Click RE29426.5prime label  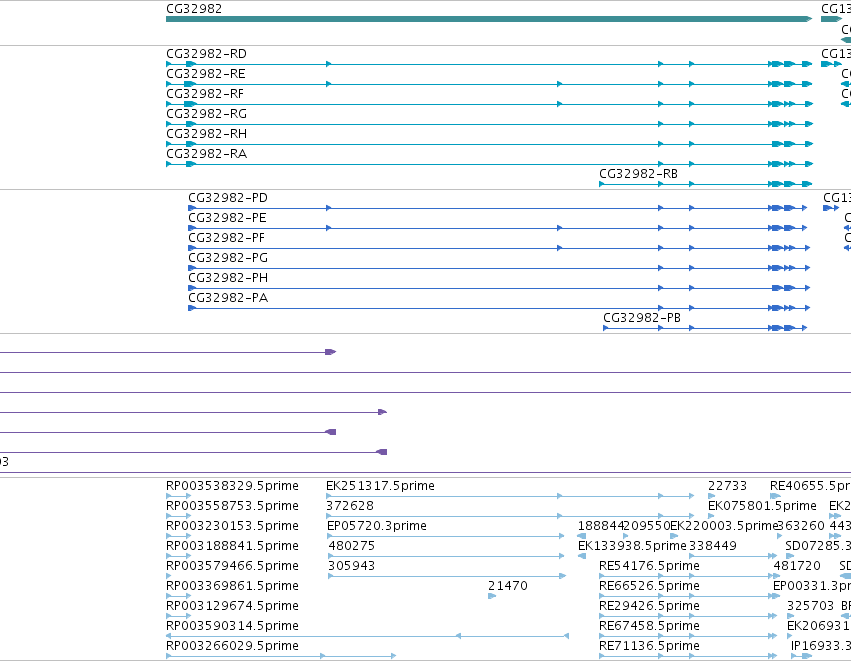649,606
